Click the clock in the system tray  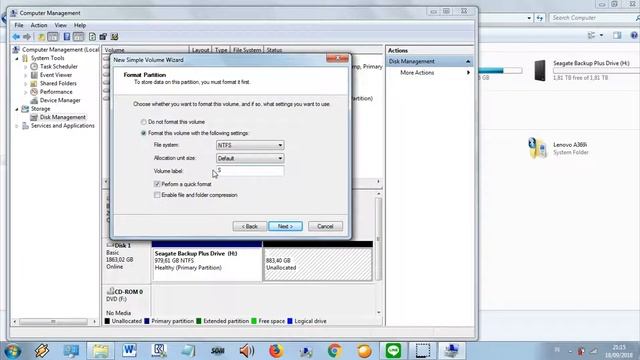point(619,351)
